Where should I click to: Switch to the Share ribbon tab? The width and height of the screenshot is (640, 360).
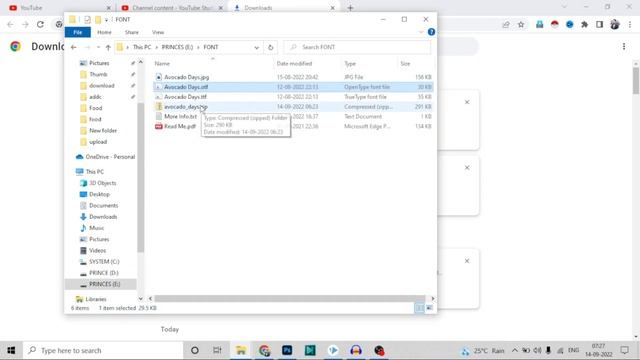131,32
